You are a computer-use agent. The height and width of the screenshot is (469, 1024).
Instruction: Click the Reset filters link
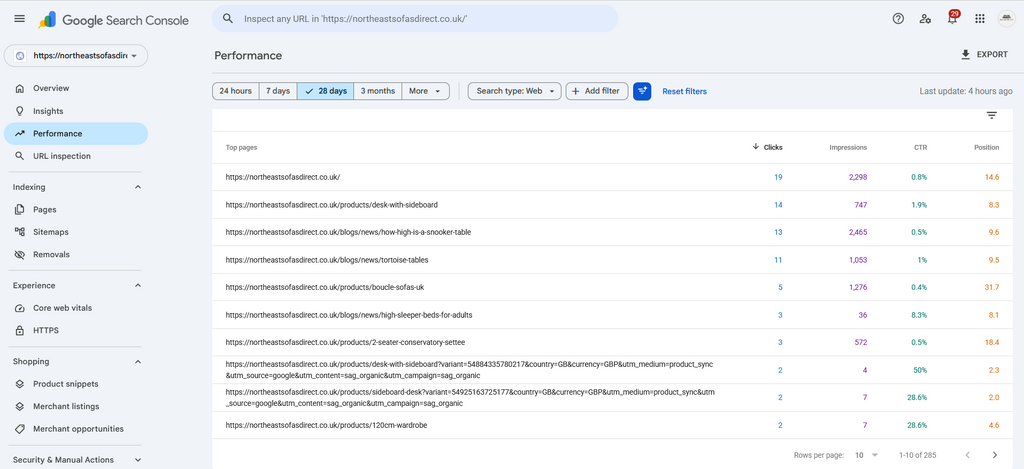[x=684, y=91]
